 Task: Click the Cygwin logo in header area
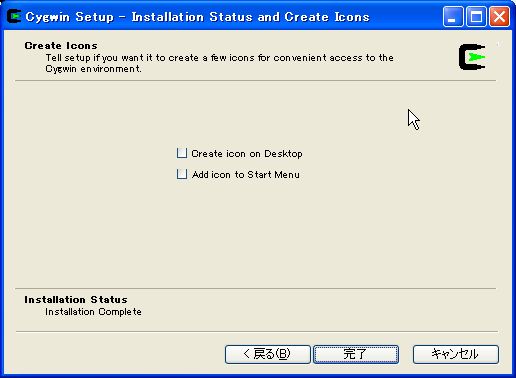point(472,57)
